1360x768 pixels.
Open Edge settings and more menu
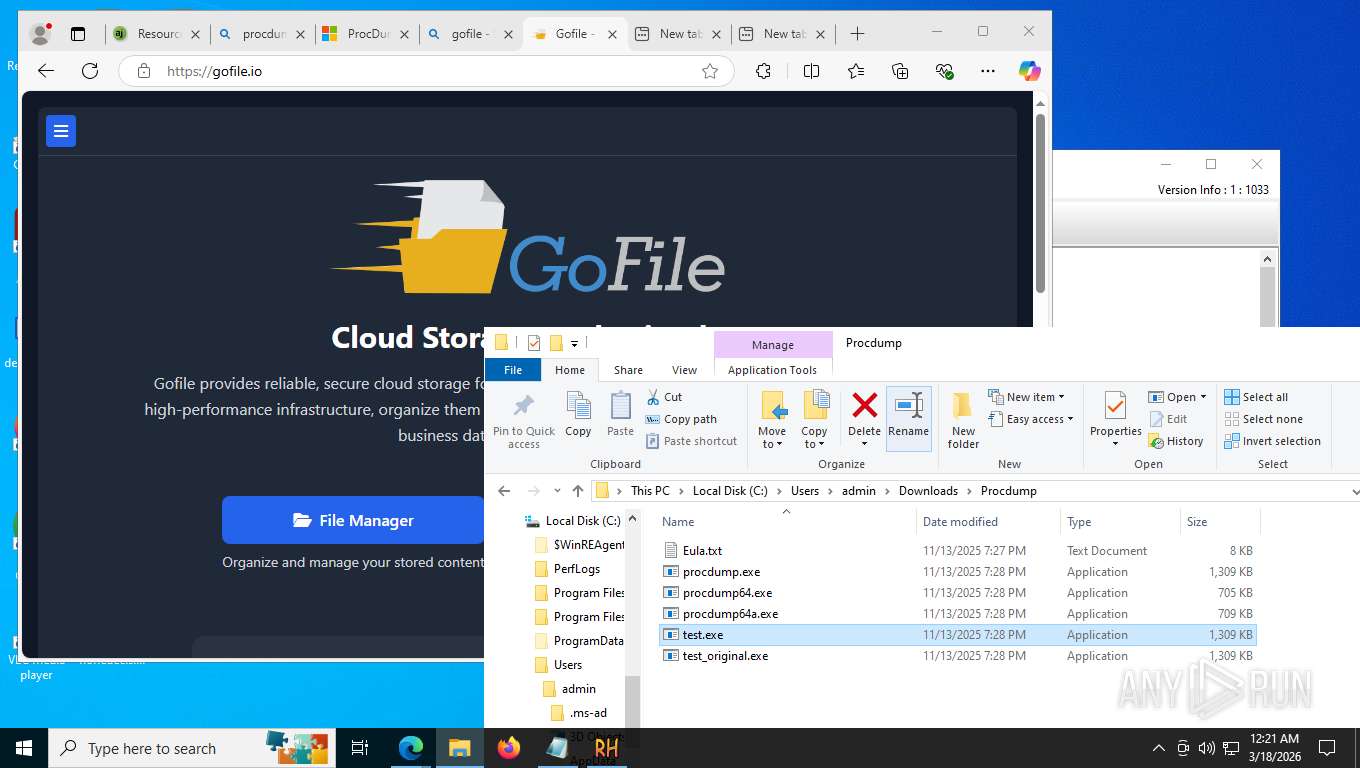[x=988, y=71]
